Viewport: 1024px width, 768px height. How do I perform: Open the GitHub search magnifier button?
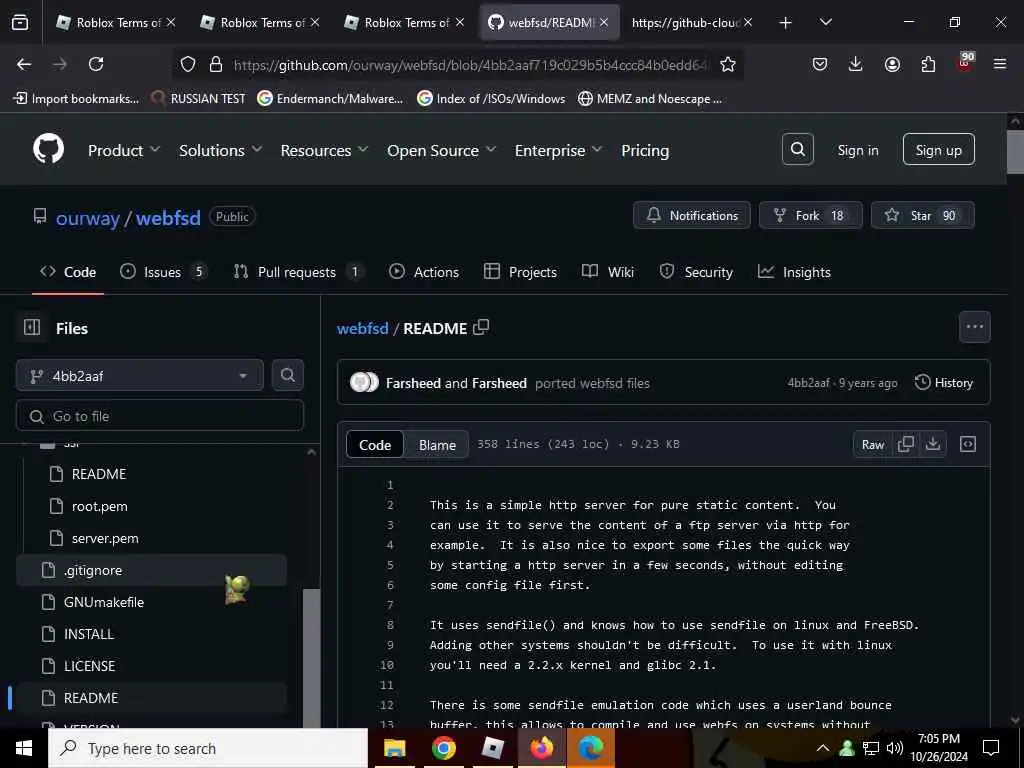(797, 150)
